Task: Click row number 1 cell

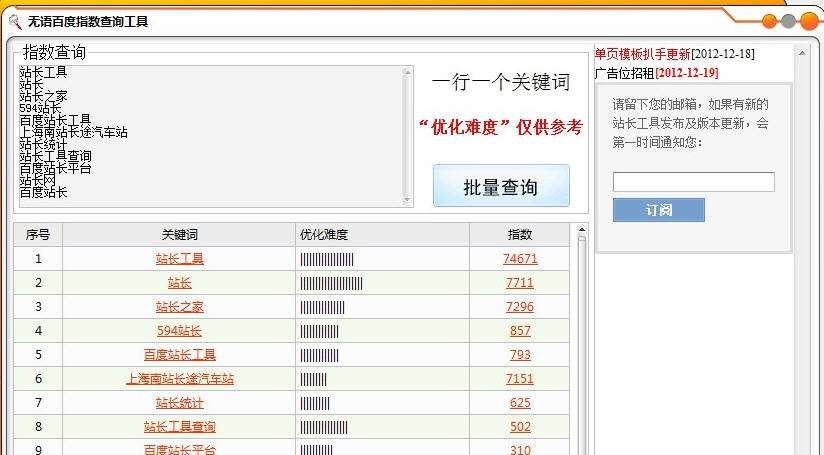Action: click(38, 258)
